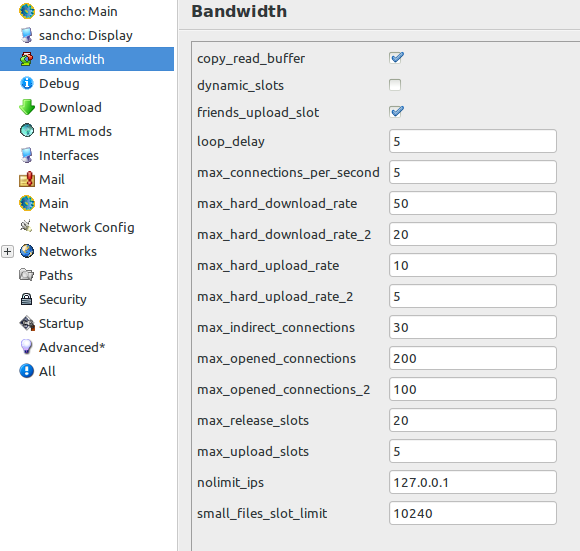Open Debug settings via its info icon
The width and height of the screenshot is (580, 551).
coord(27,83)
